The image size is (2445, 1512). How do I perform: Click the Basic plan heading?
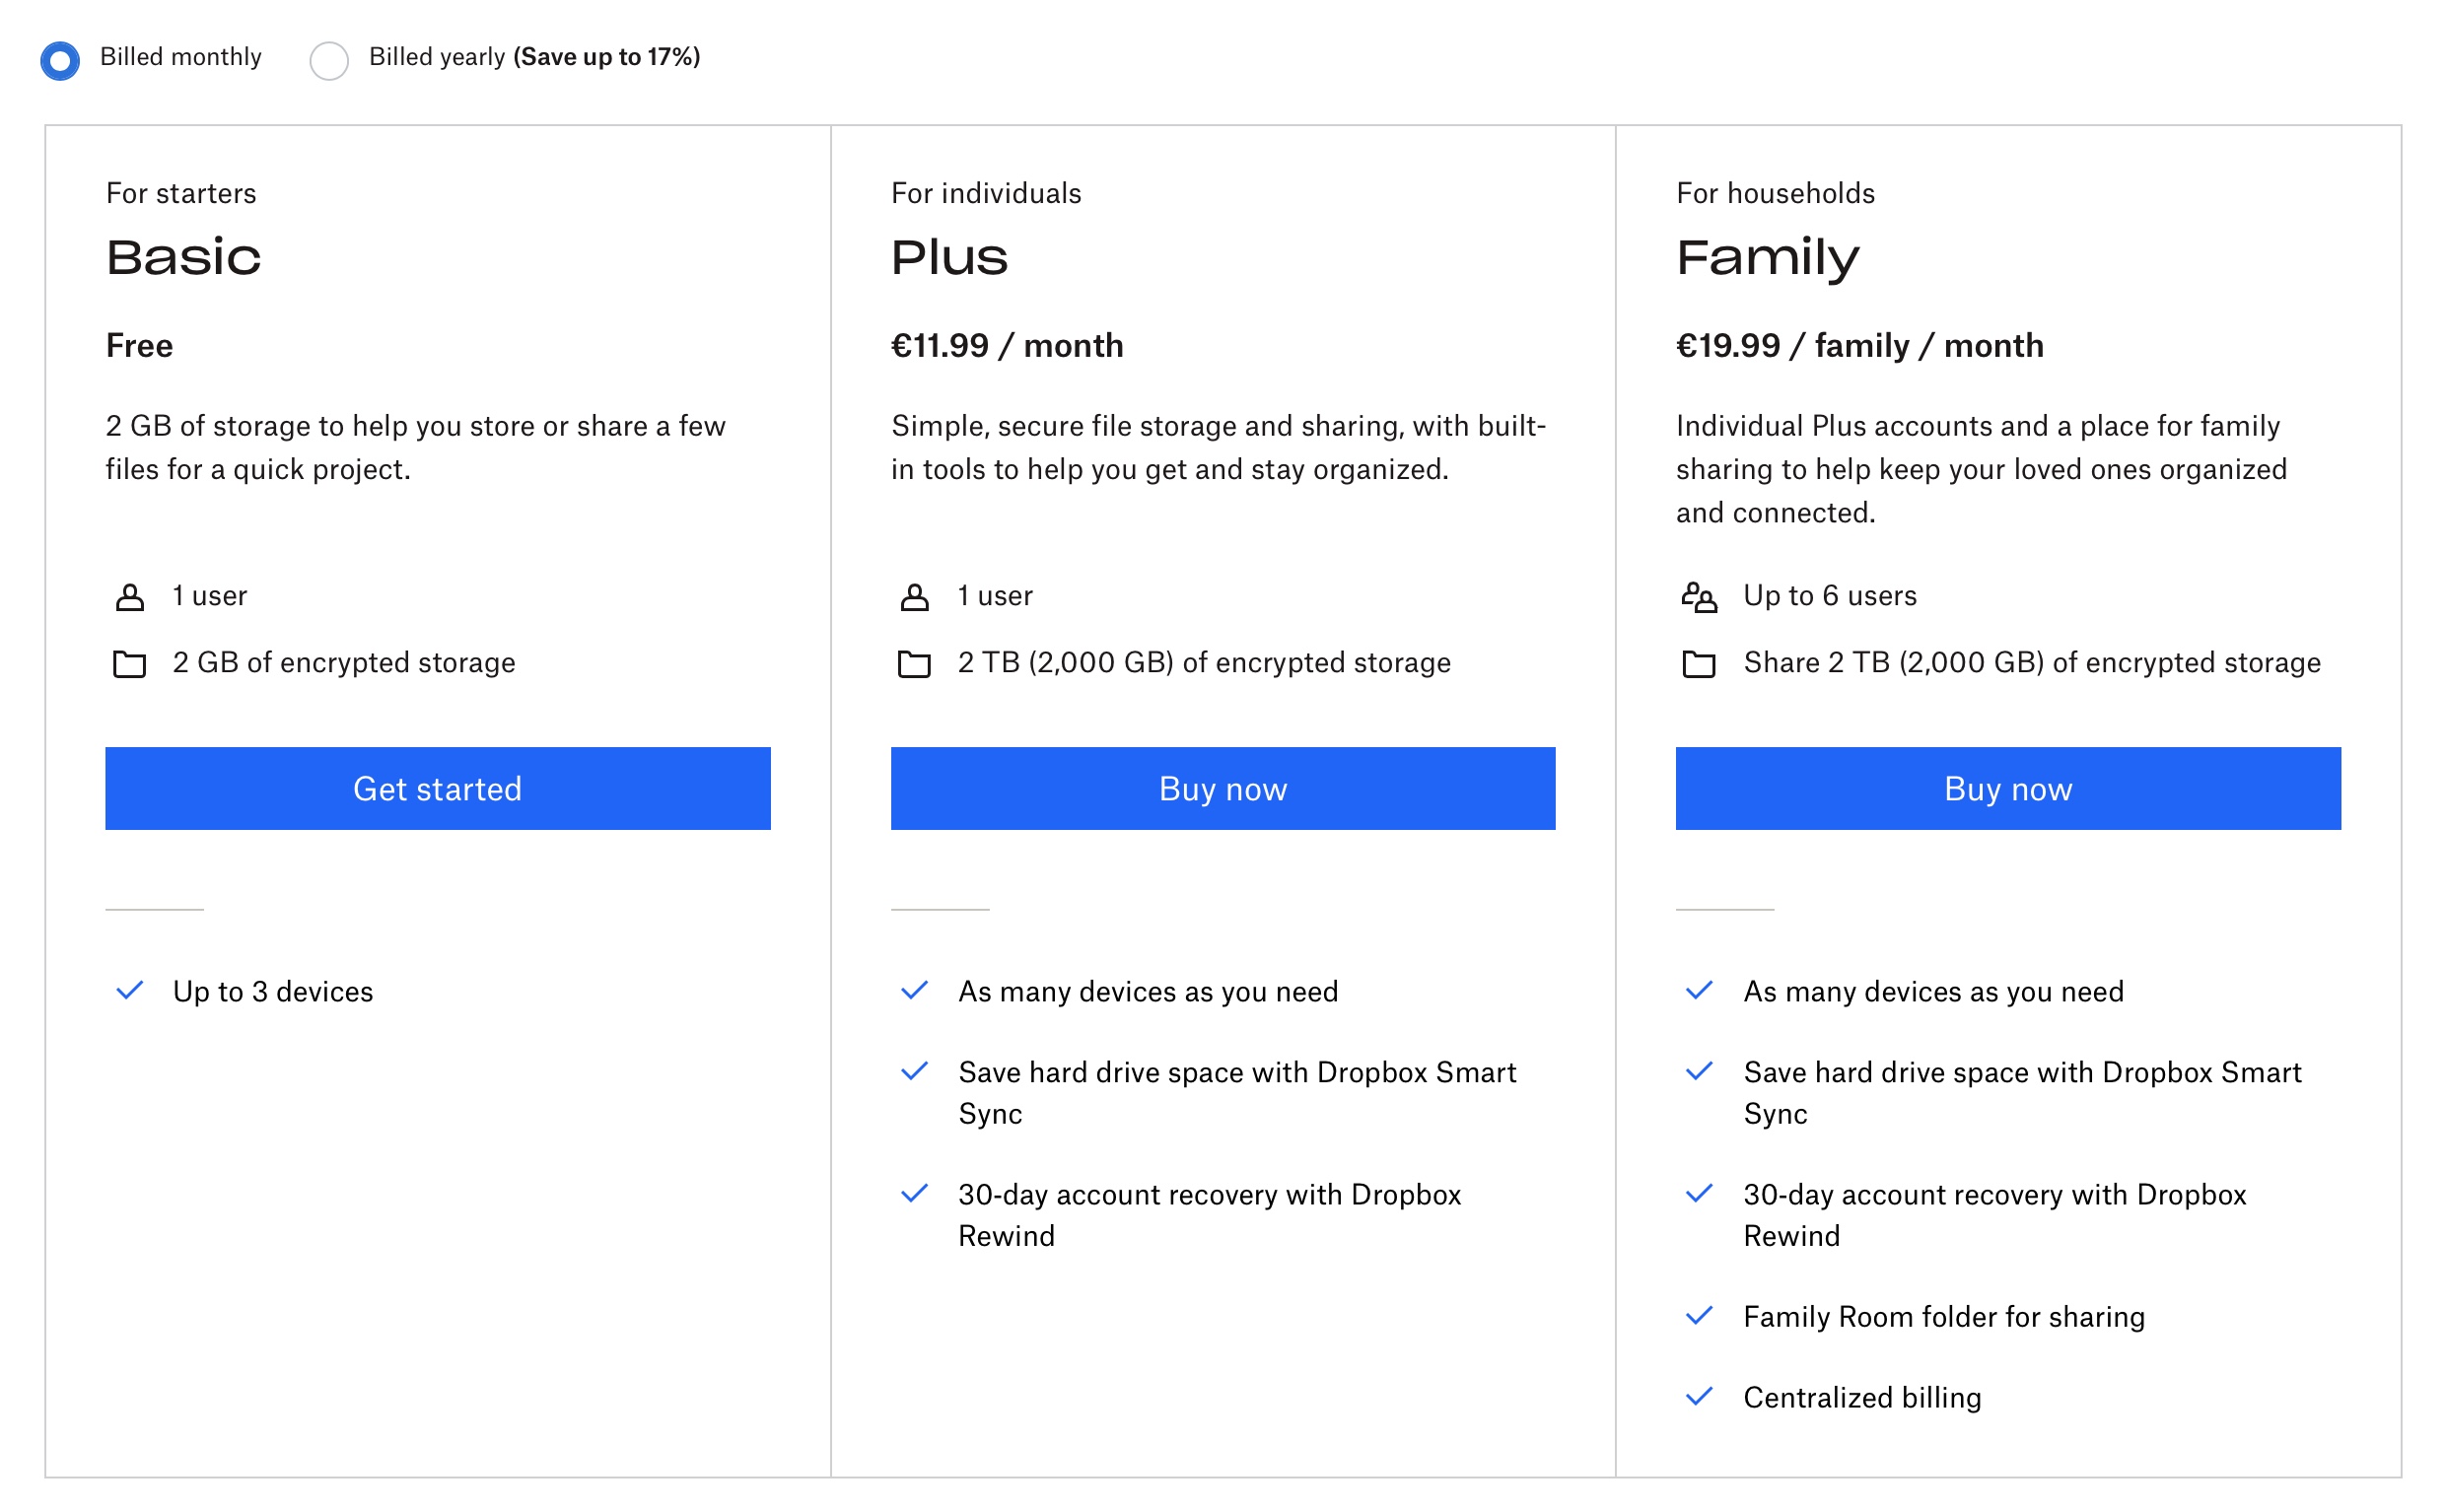click(184, 257)
